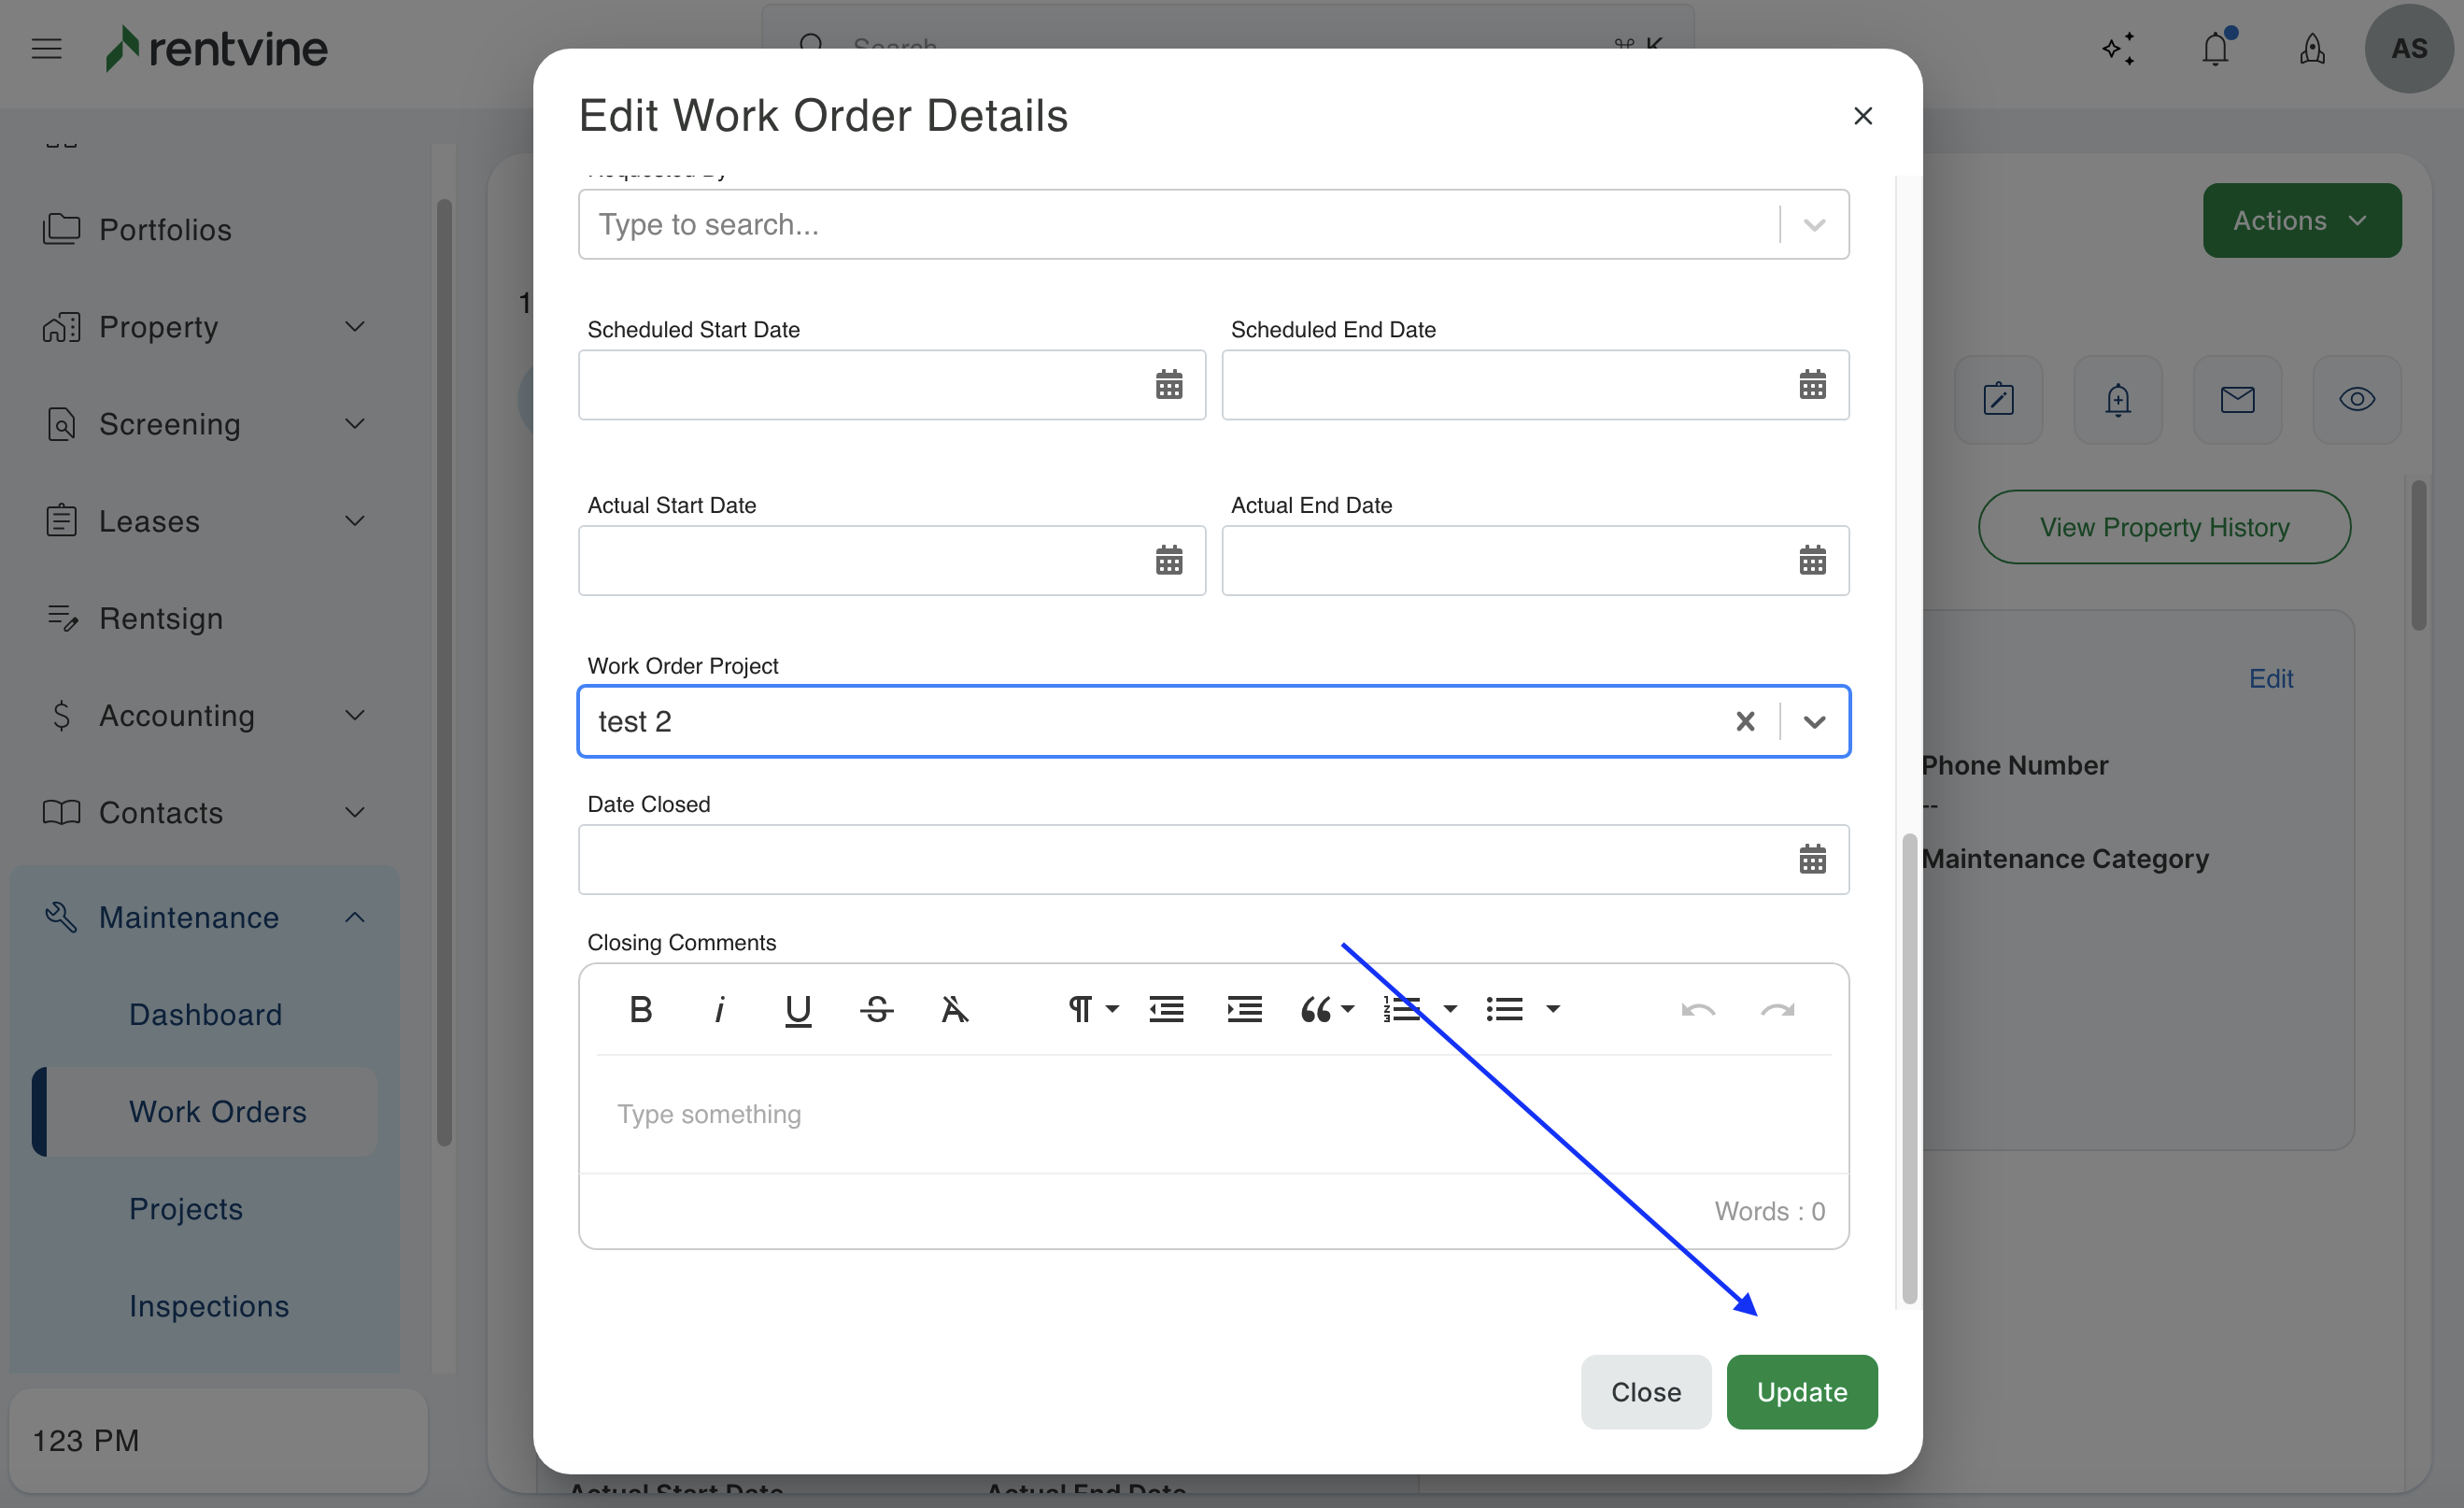This screenshot has height=1508, width=2464.
Task: Open Work Order Project dropdown arrow
Action: click(x=1814, y=721)
